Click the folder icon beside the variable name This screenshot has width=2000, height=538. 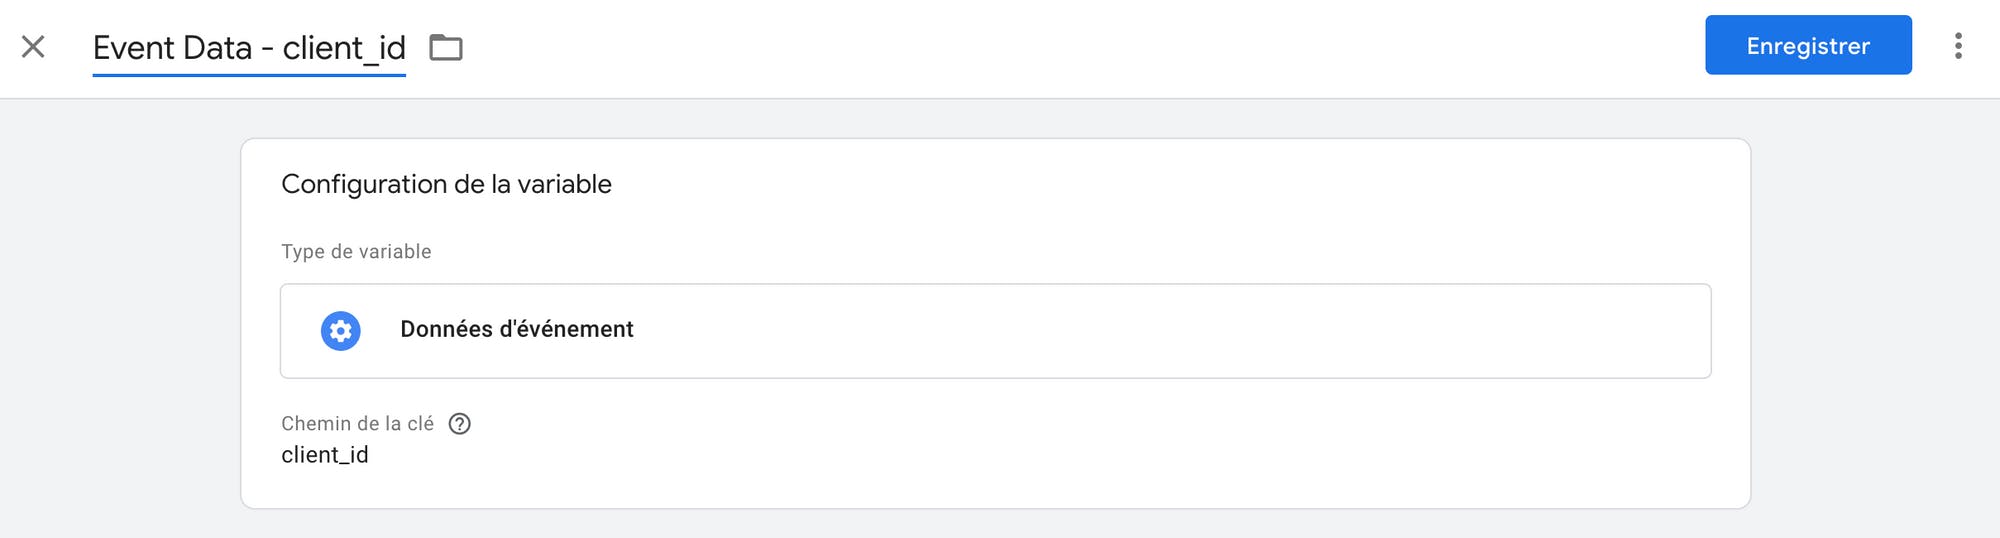tap(446, 47)
